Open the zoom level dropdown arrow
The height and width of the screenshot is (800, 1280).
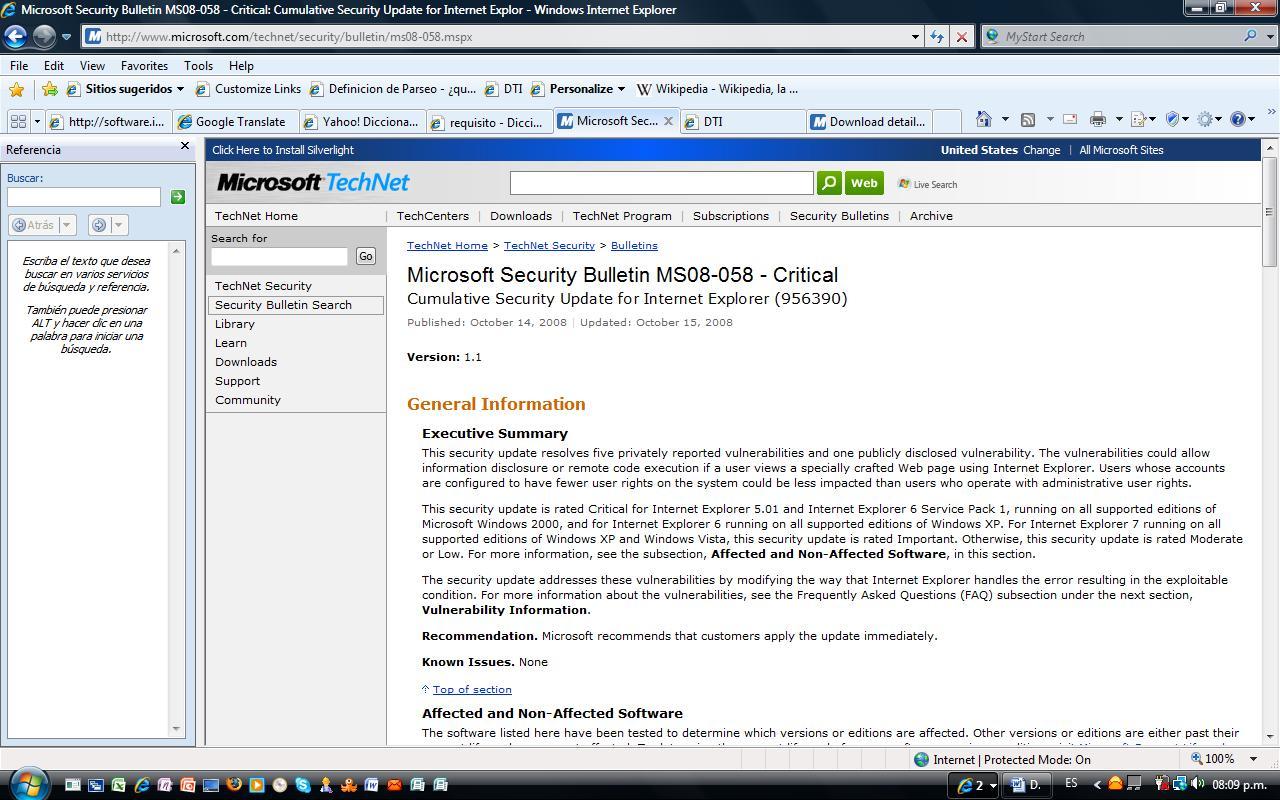[1253, 759]
